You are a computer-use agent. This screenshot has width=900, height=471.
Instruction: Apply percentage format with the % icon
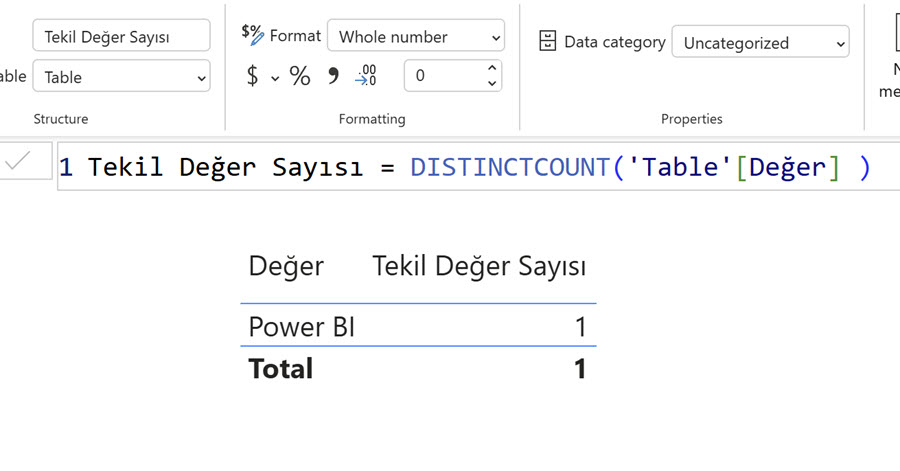click(x=300, y=76)
